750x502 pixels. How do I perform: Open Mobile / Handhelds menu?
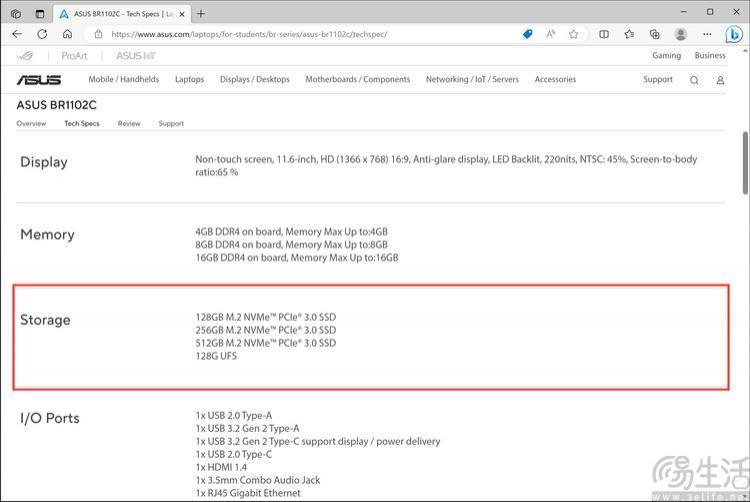(123, 79)
